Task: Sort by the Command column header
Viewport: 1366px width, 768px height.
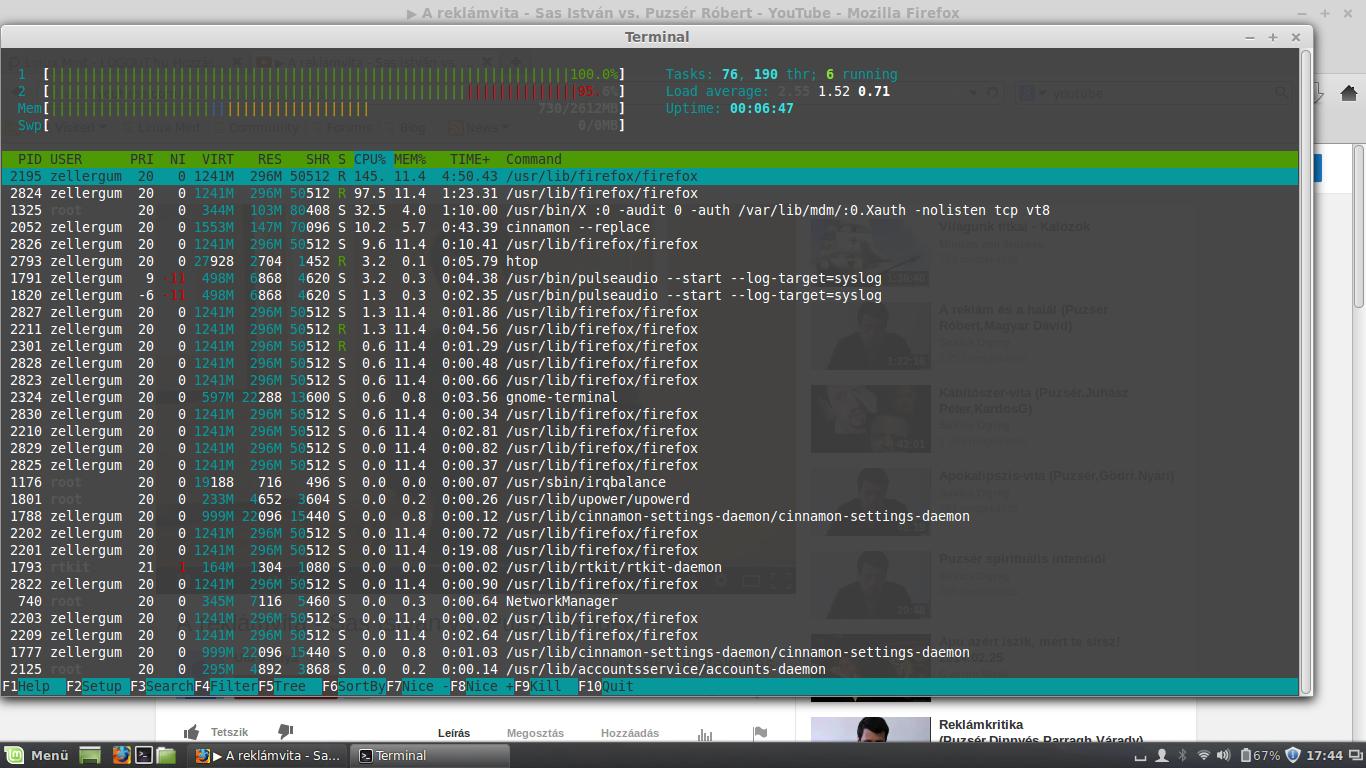Action: point(534,159)
